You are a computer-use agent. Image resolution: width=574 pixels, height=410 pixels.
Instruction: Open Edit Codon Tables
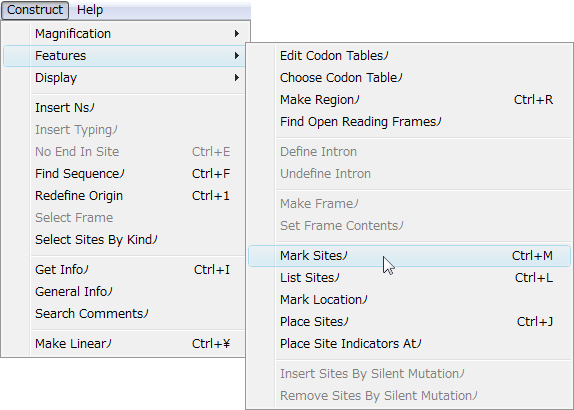point(409,56)
